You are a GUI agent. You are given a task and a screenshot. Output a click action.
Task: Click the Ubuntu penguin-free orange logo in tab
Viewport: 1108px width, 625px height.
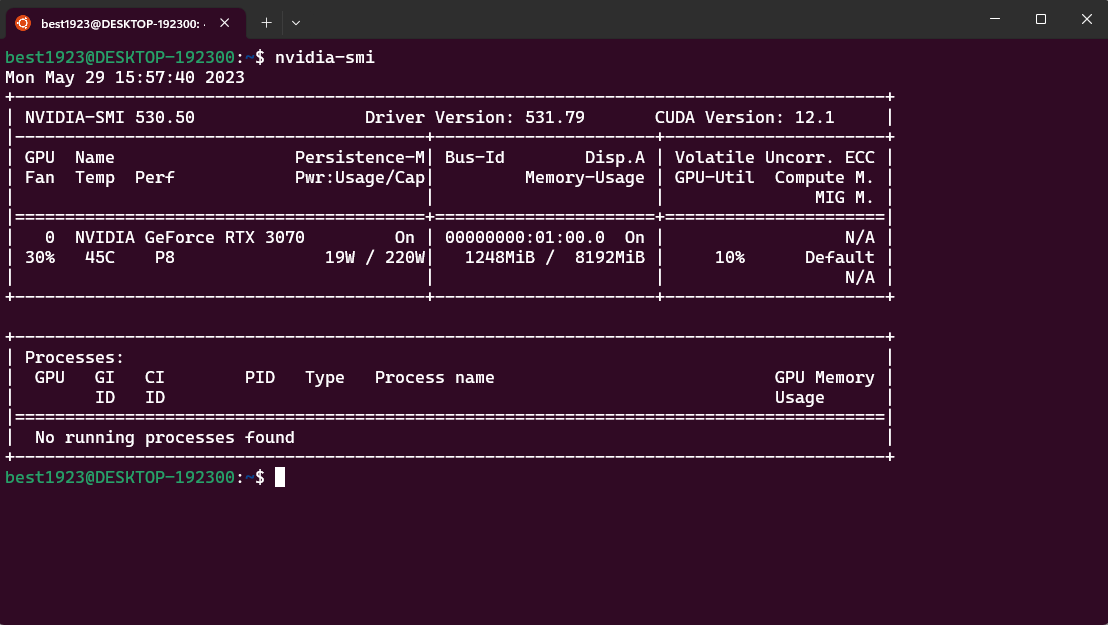click(24, 22)
